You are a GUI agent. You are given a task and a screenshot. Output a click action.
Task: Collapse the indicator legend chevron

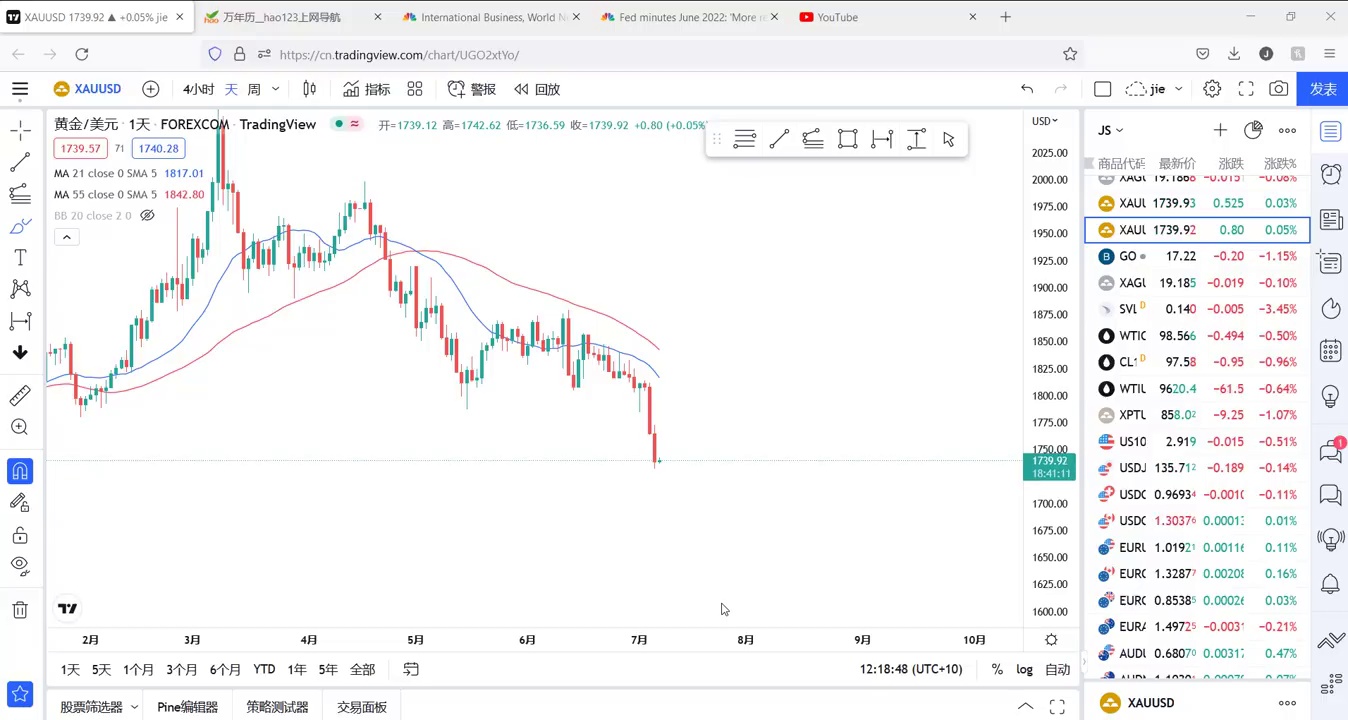pyautogui.click(x=66, y=237)
